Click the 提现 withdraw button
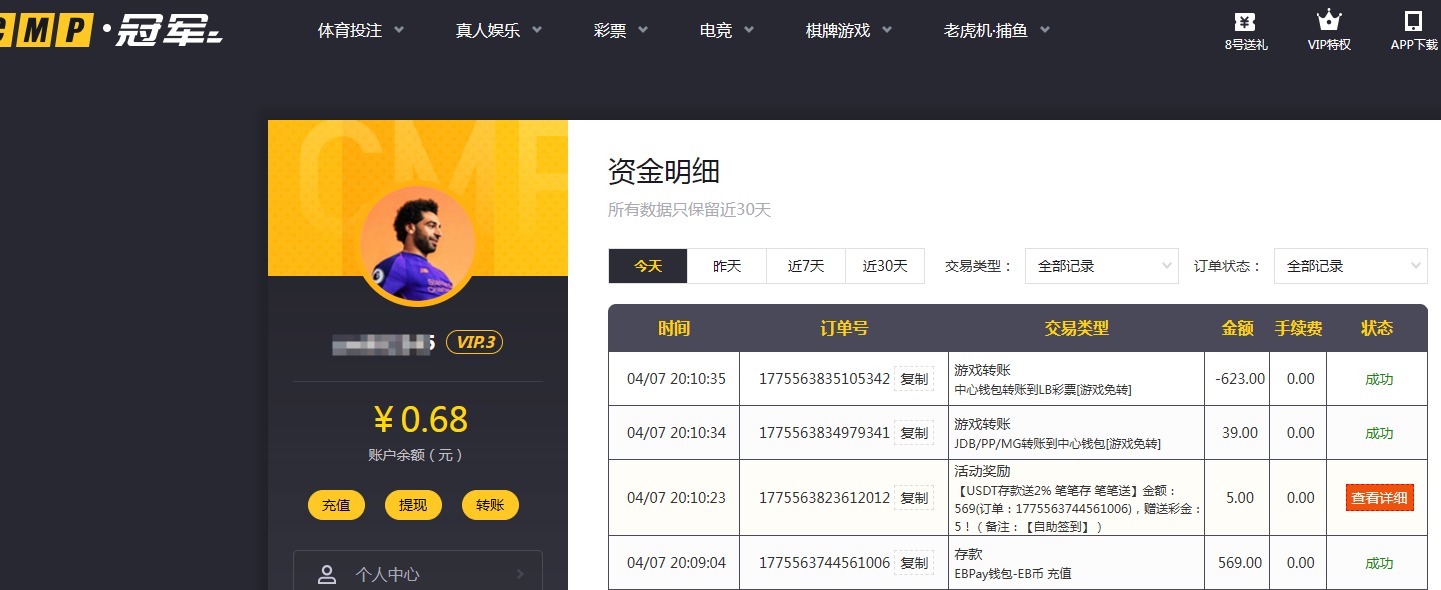This screenshot has width=1441, height=590. coord(412,505)
